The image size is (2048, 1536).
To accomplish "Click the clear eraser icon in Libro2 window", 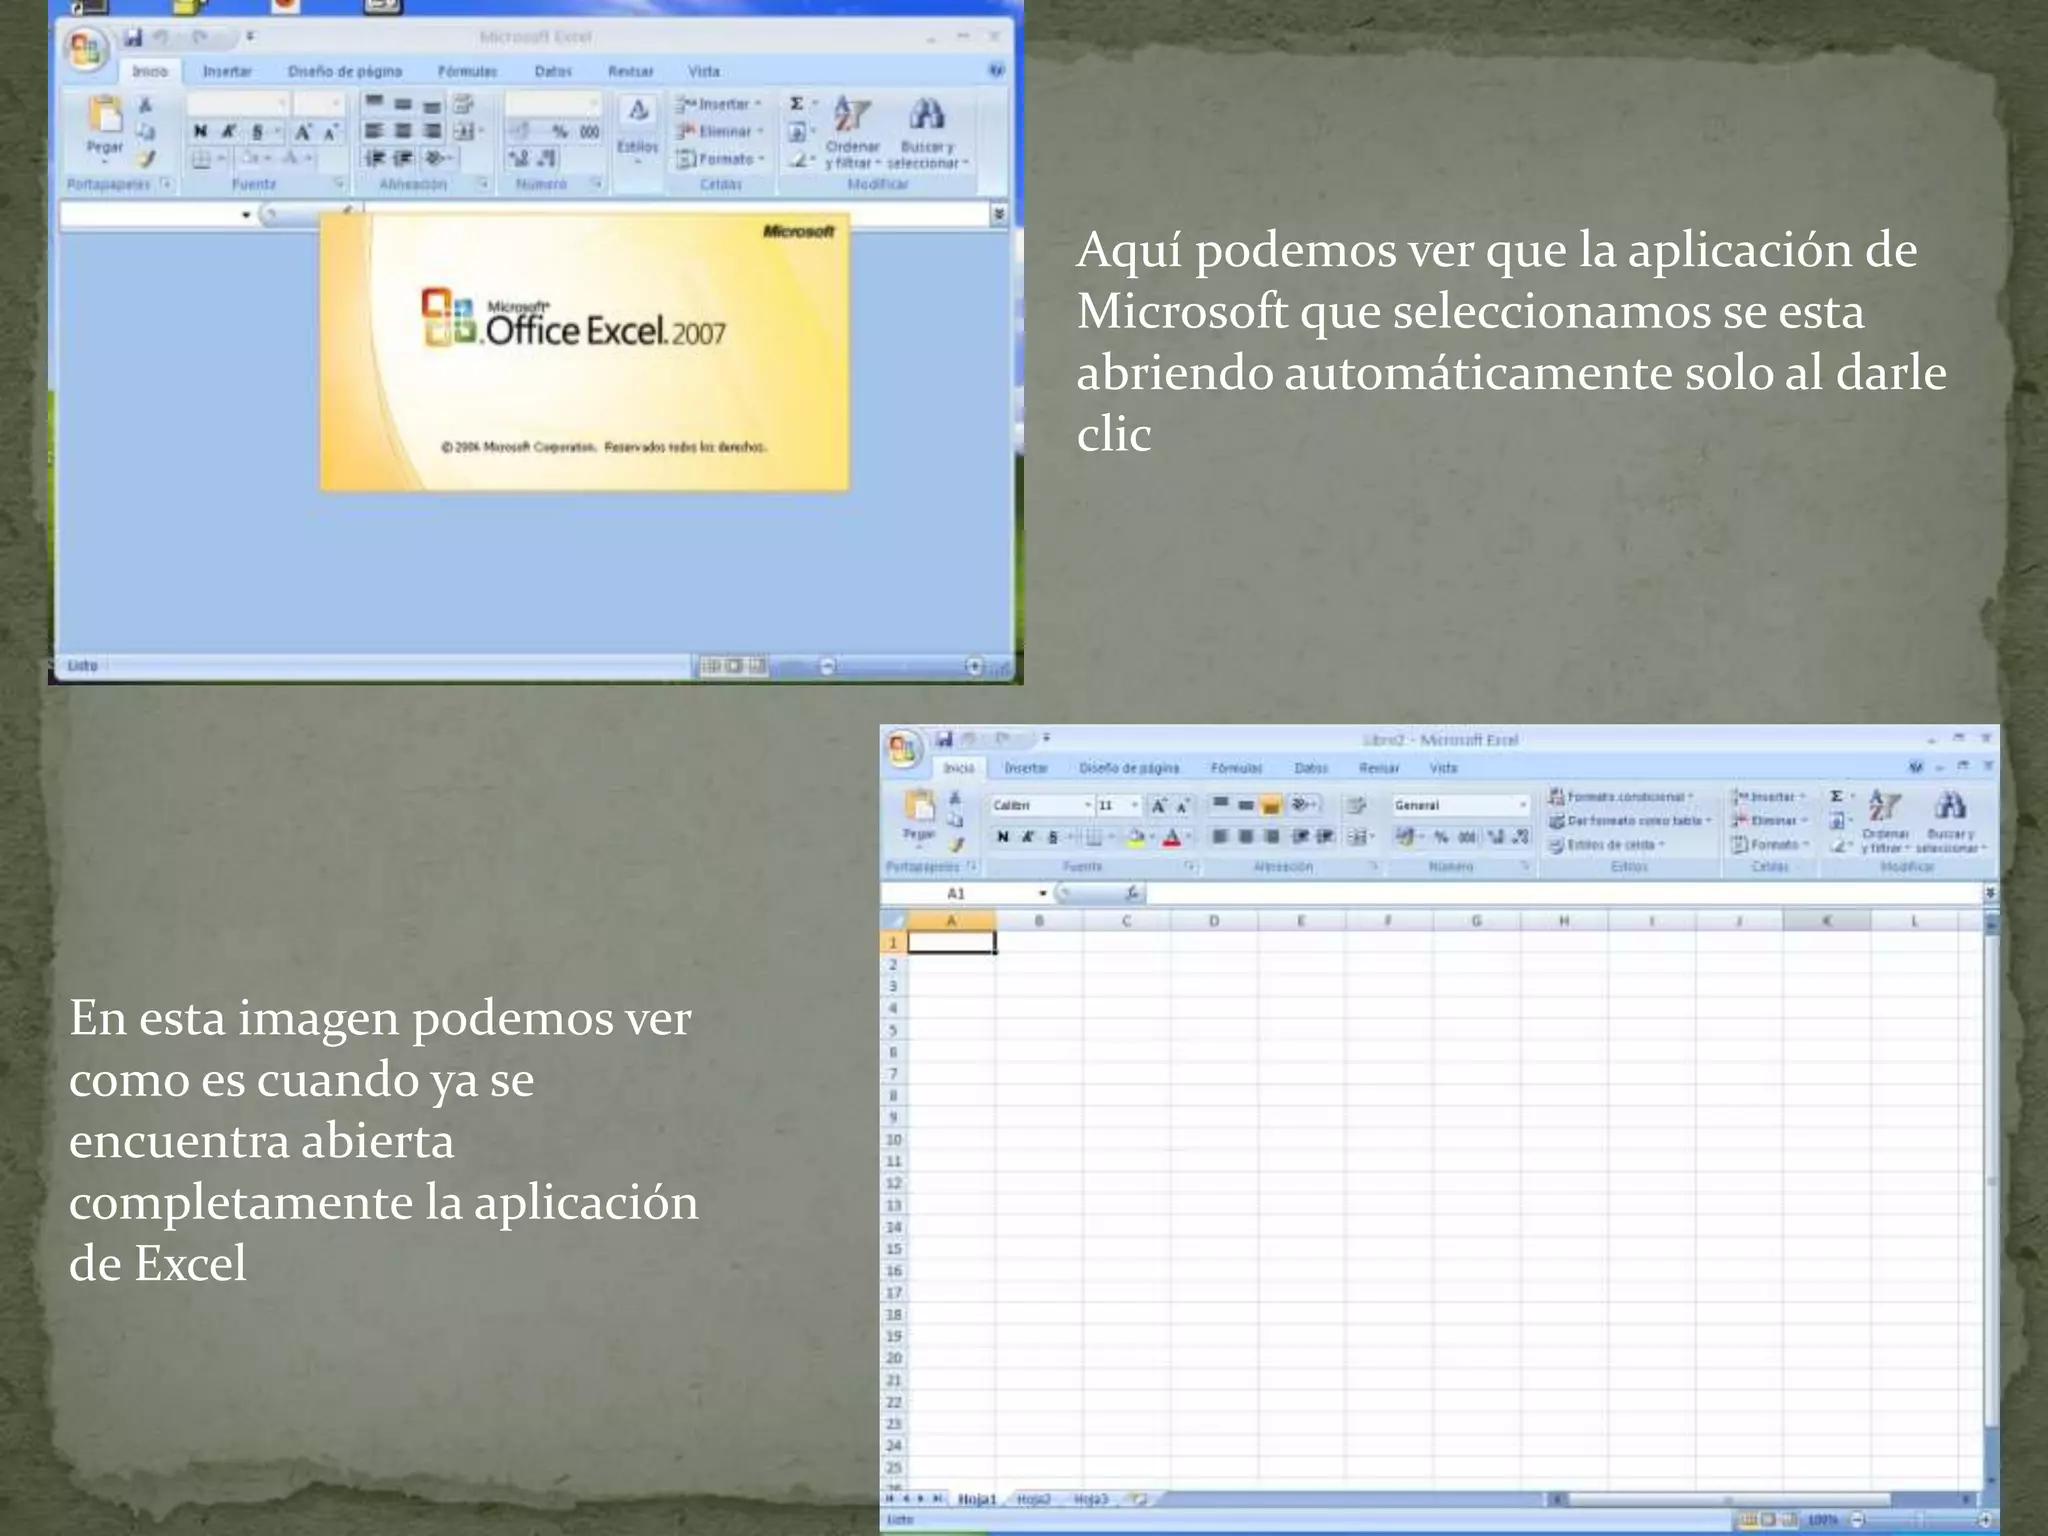I will [x=1838, y=846].
